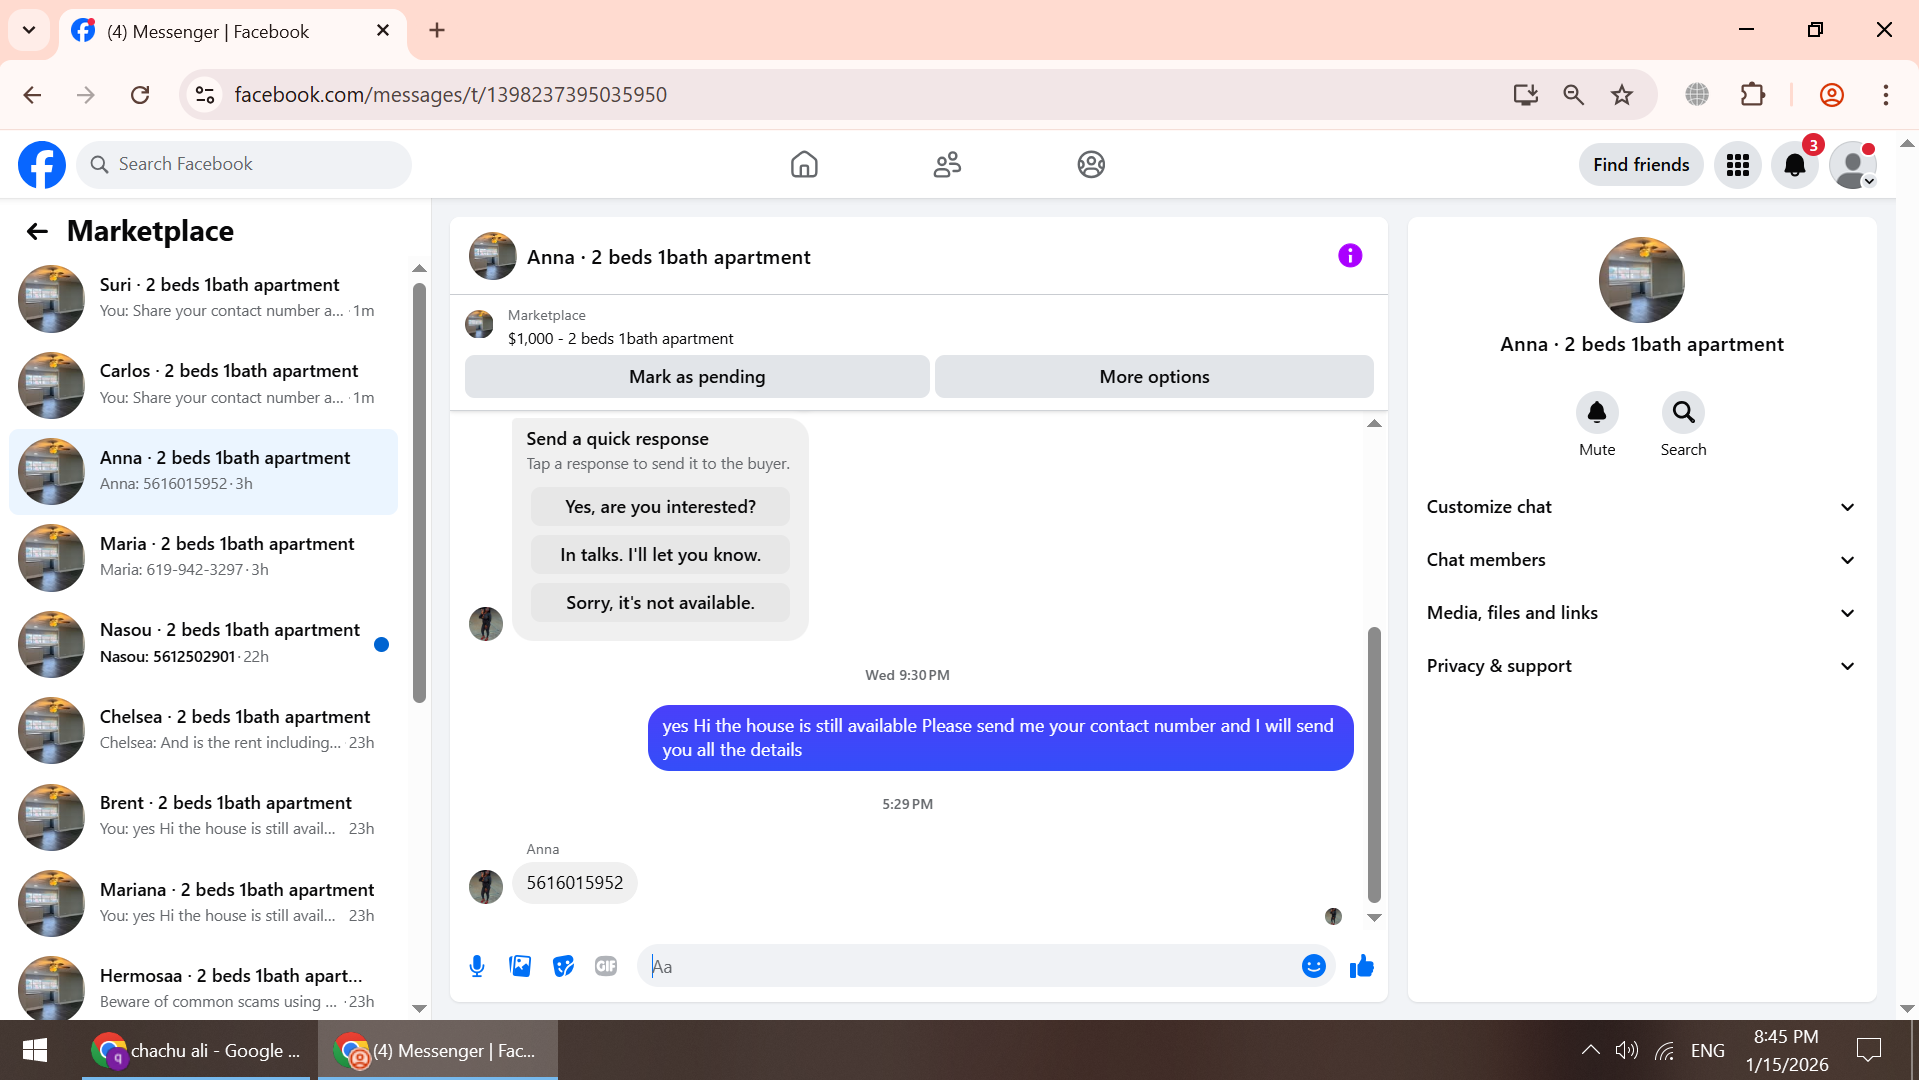Open the volume control in system tray

click(x=1627, y=1050)
